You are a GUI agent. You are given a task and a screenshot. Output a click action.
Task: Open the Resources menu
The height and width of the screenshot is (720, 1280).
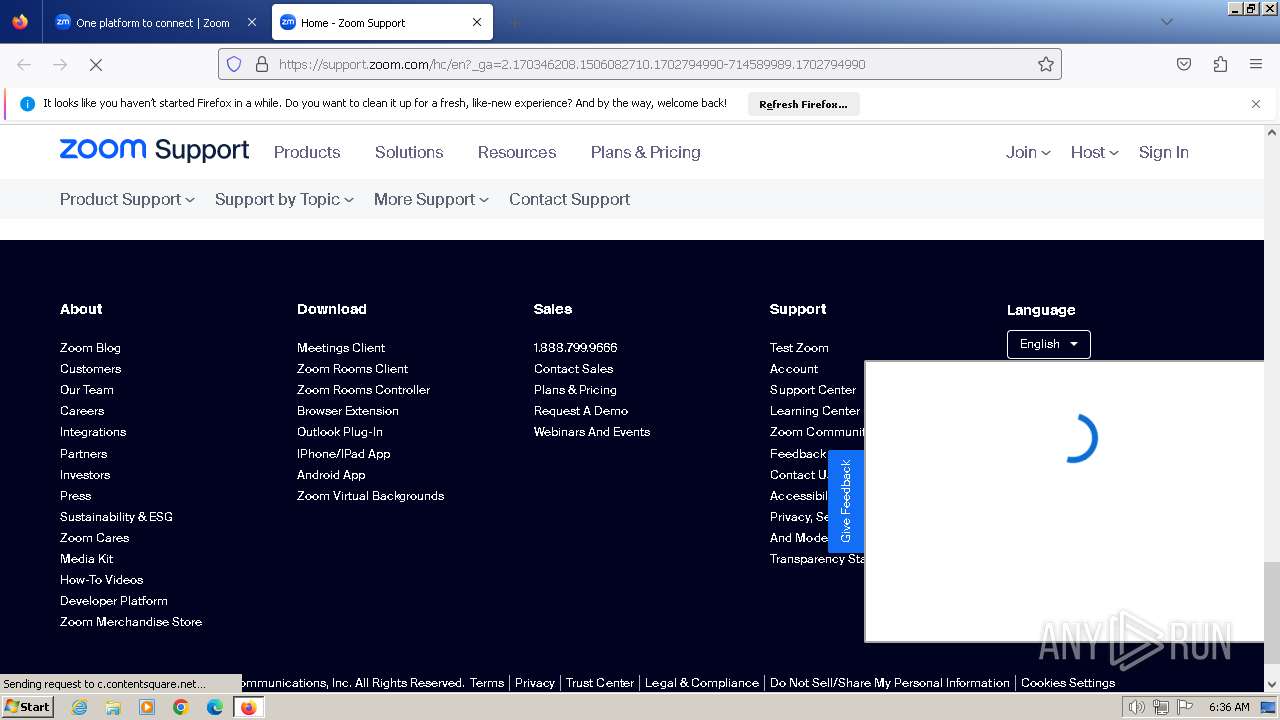pos(517,152)
